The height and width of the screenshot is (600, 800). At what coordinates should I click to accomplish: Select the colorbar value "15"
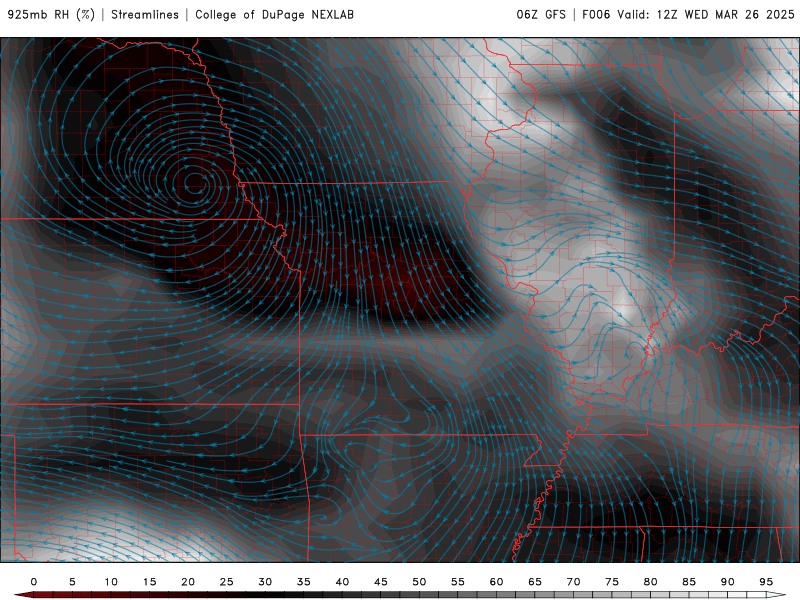tap(149, 582)
